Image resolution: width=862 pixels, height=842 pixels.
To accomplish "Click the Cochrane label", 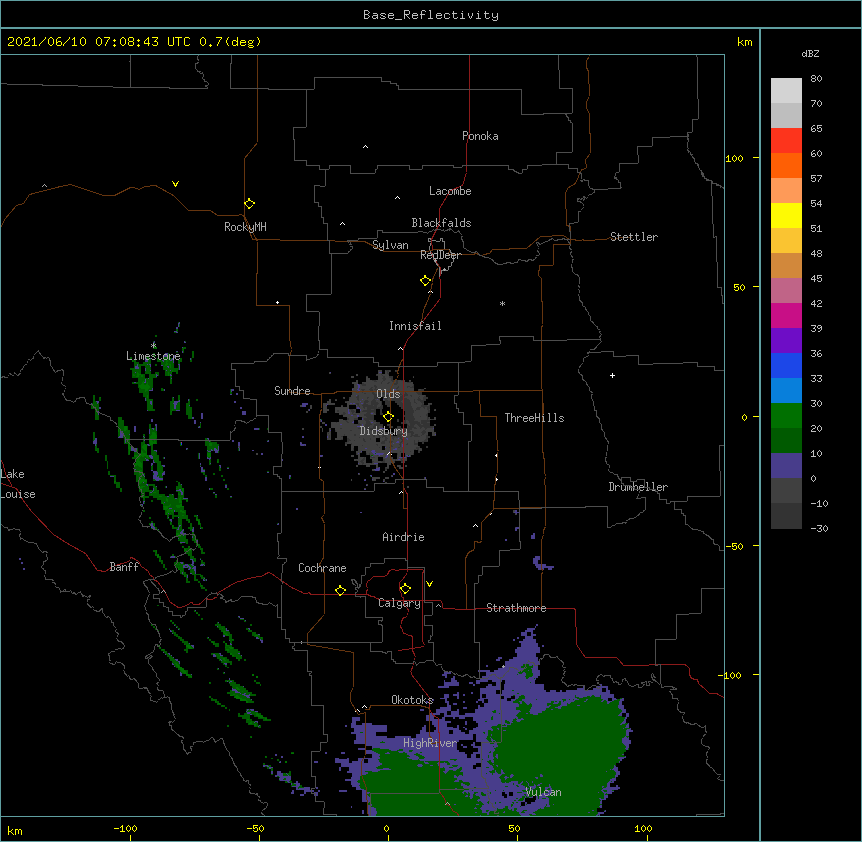I will [x=322, y=568].
